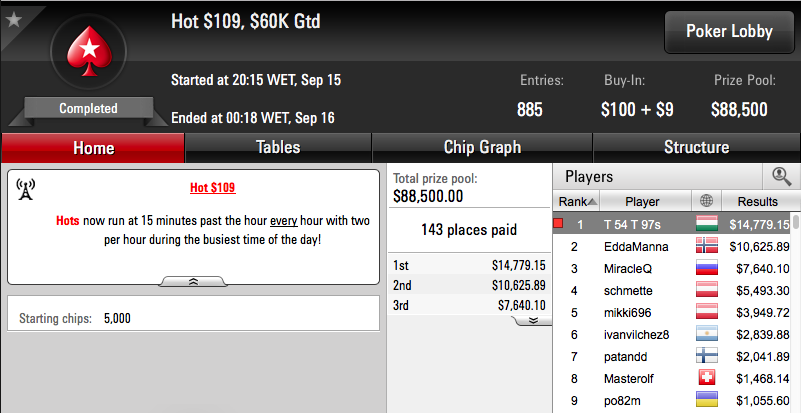The height and width of the screenshot is (413, 801).
Task: Sort players by Rank column arrow
Action: coord(592,202)
